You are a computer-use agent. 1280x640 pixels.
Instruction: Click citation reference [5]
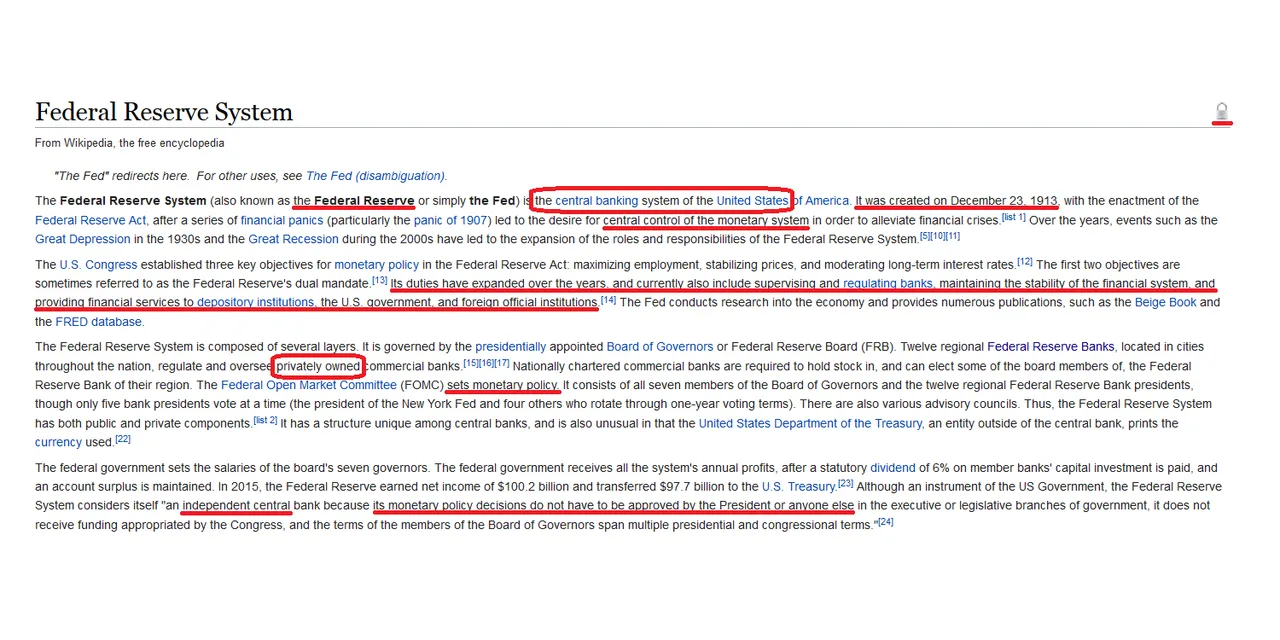point(925,236)
